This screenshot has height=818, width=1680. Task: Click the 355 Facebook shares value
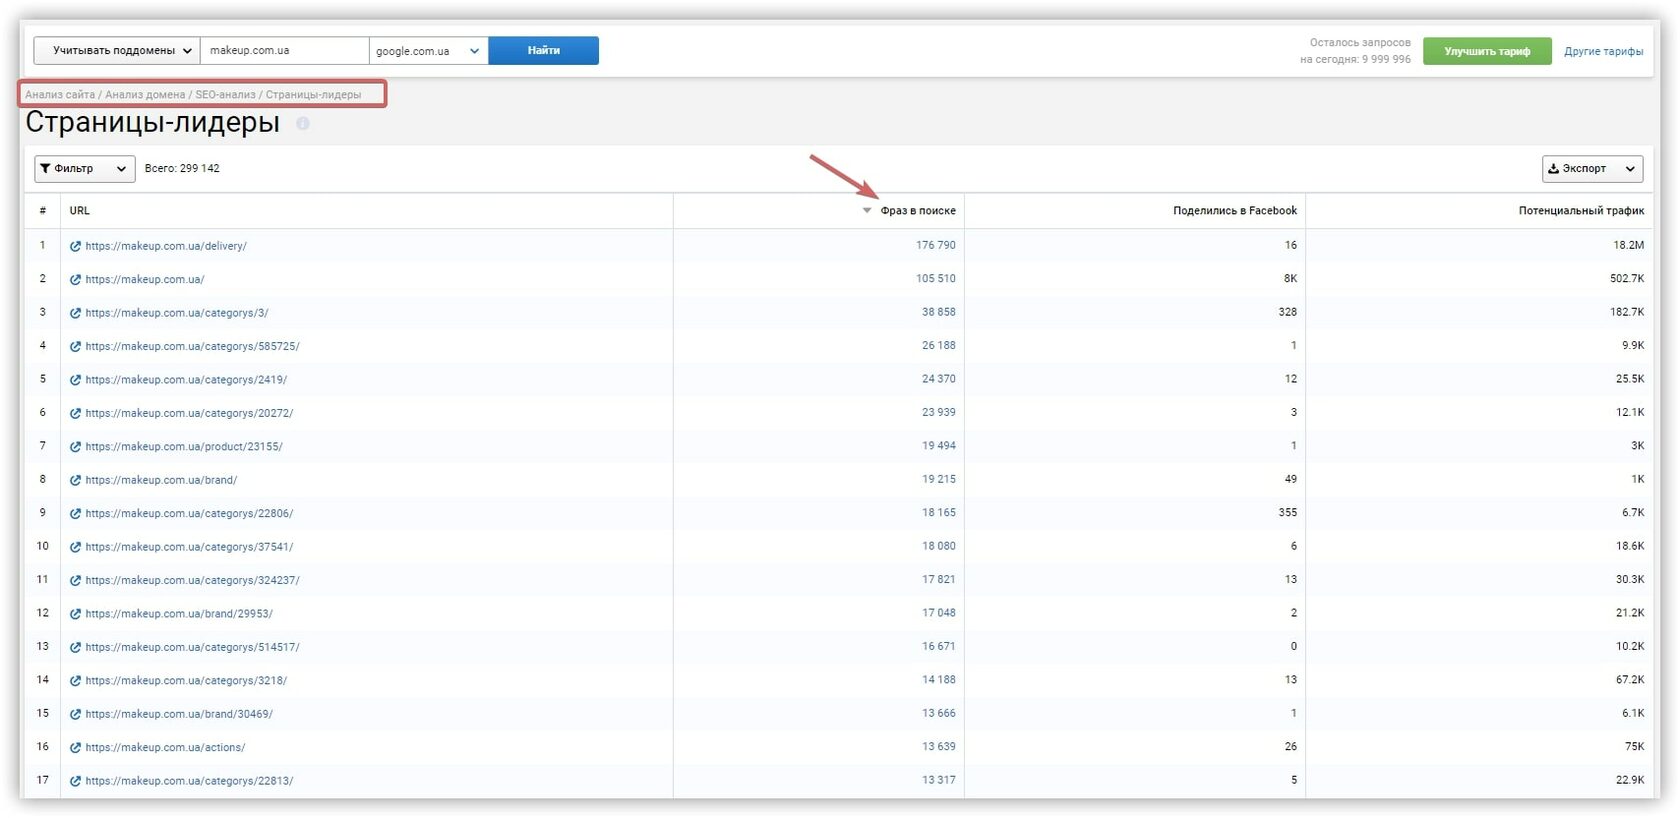1288,513
